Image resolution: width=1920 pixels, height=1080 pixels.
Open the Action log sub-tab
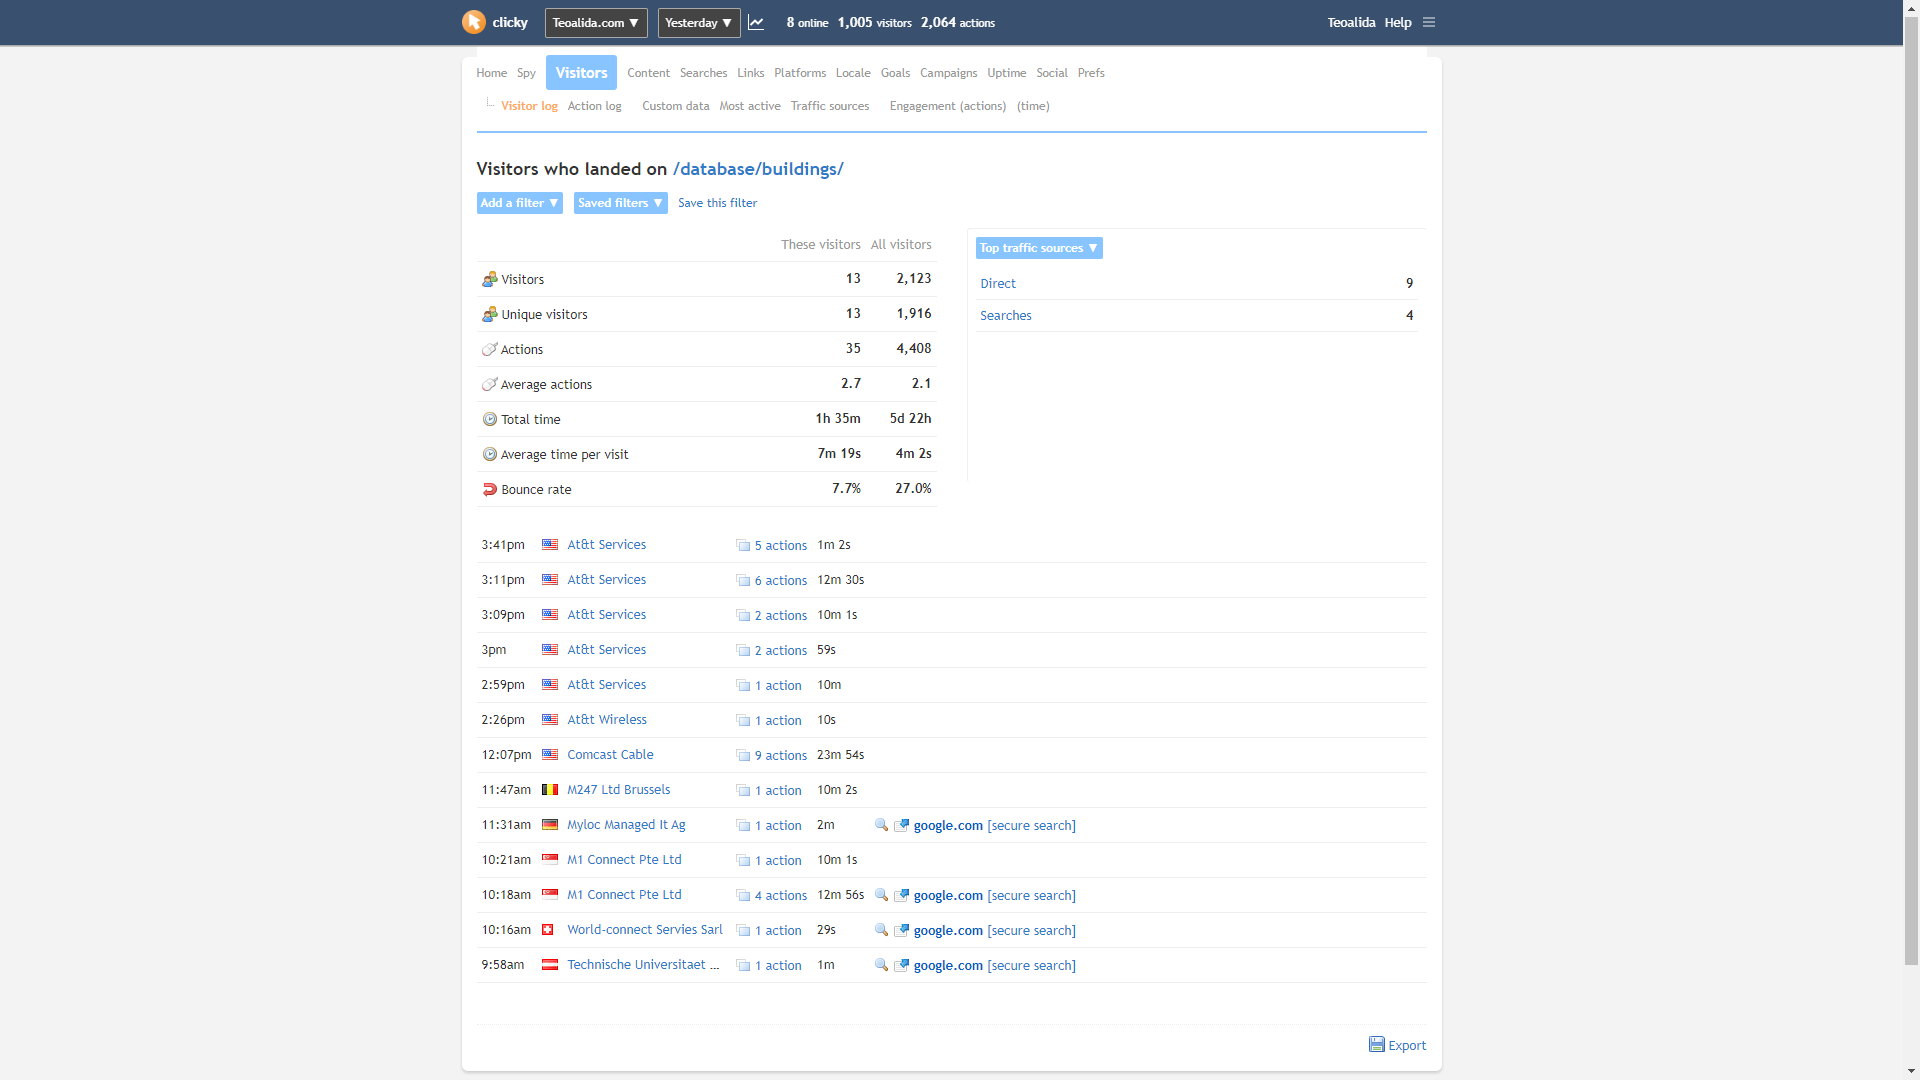pos(594,106)
